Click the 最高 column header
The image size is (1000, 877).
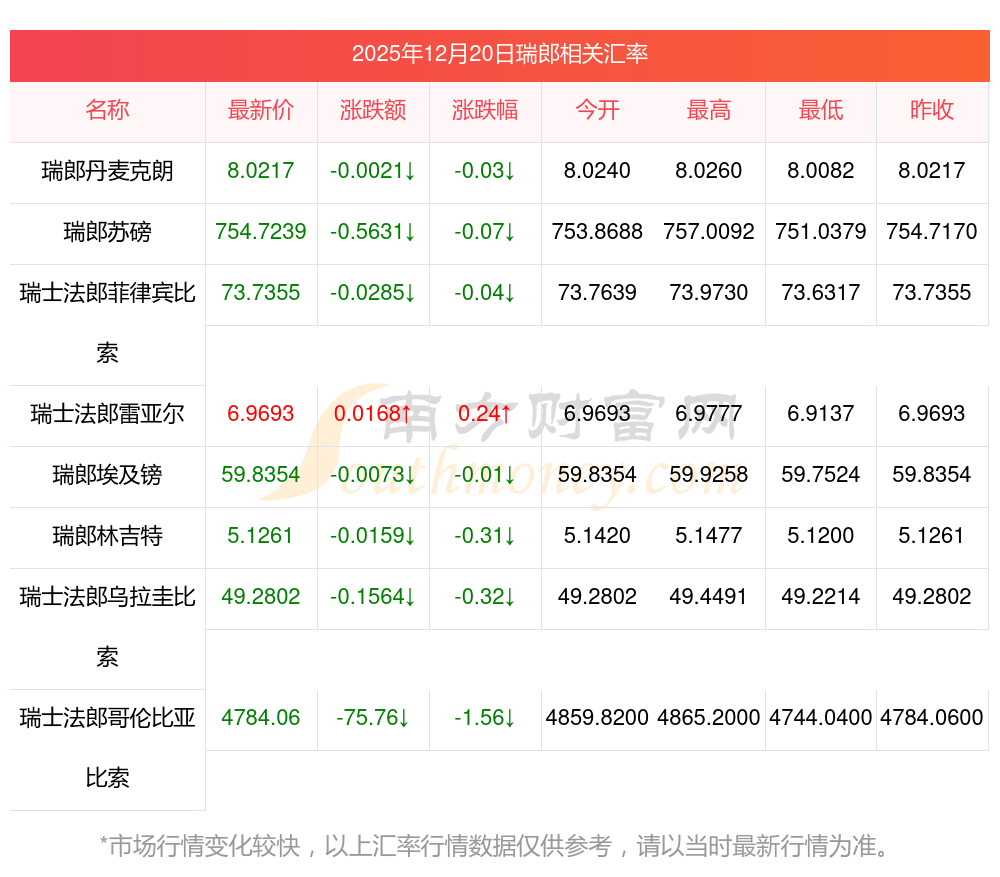pos(709,110)
